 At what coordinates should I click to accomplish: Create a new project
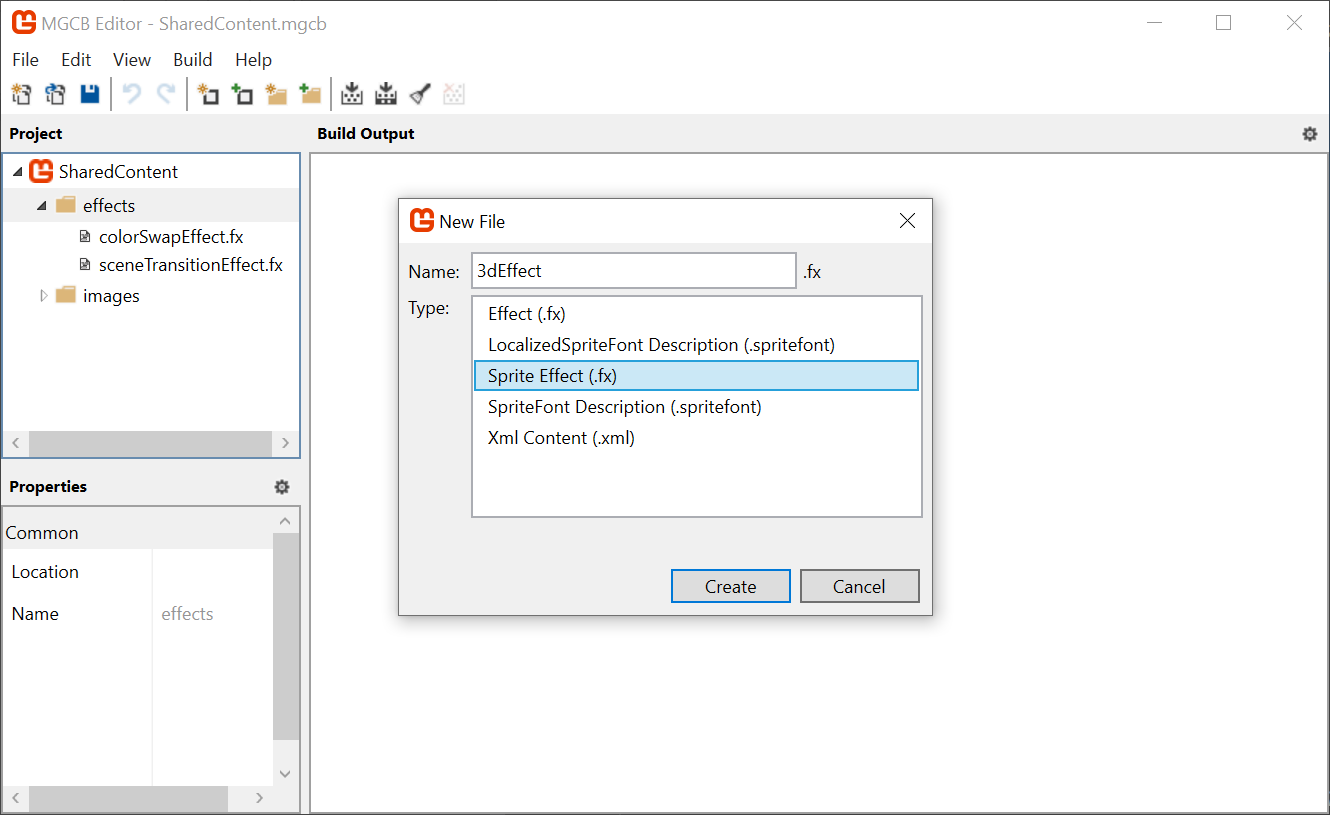point(21,93)
